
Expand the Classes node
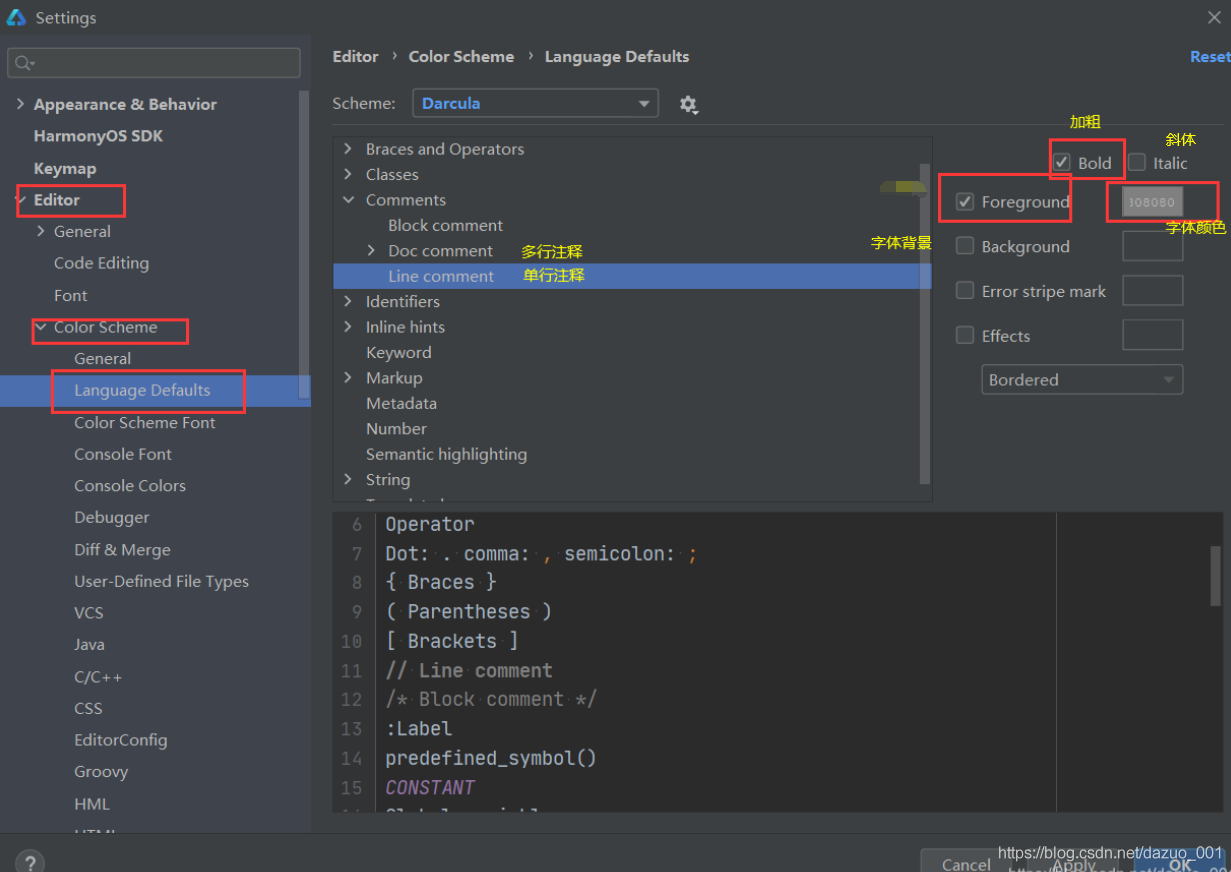click(348, 174)
